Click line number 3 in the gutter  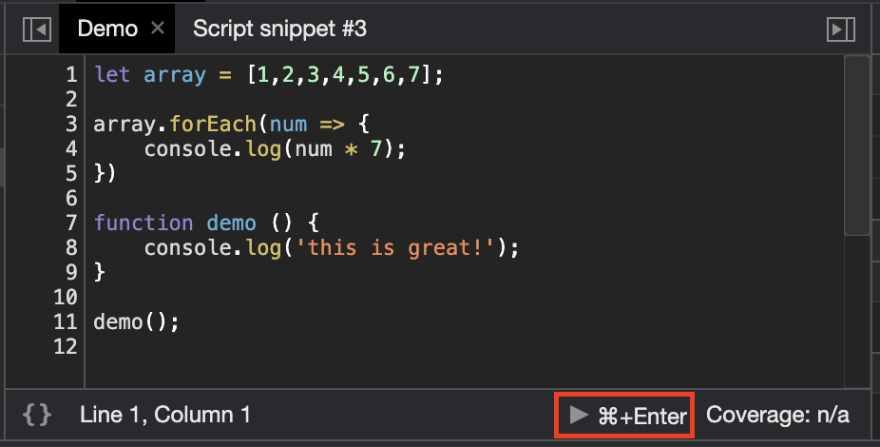coord(71,124)
